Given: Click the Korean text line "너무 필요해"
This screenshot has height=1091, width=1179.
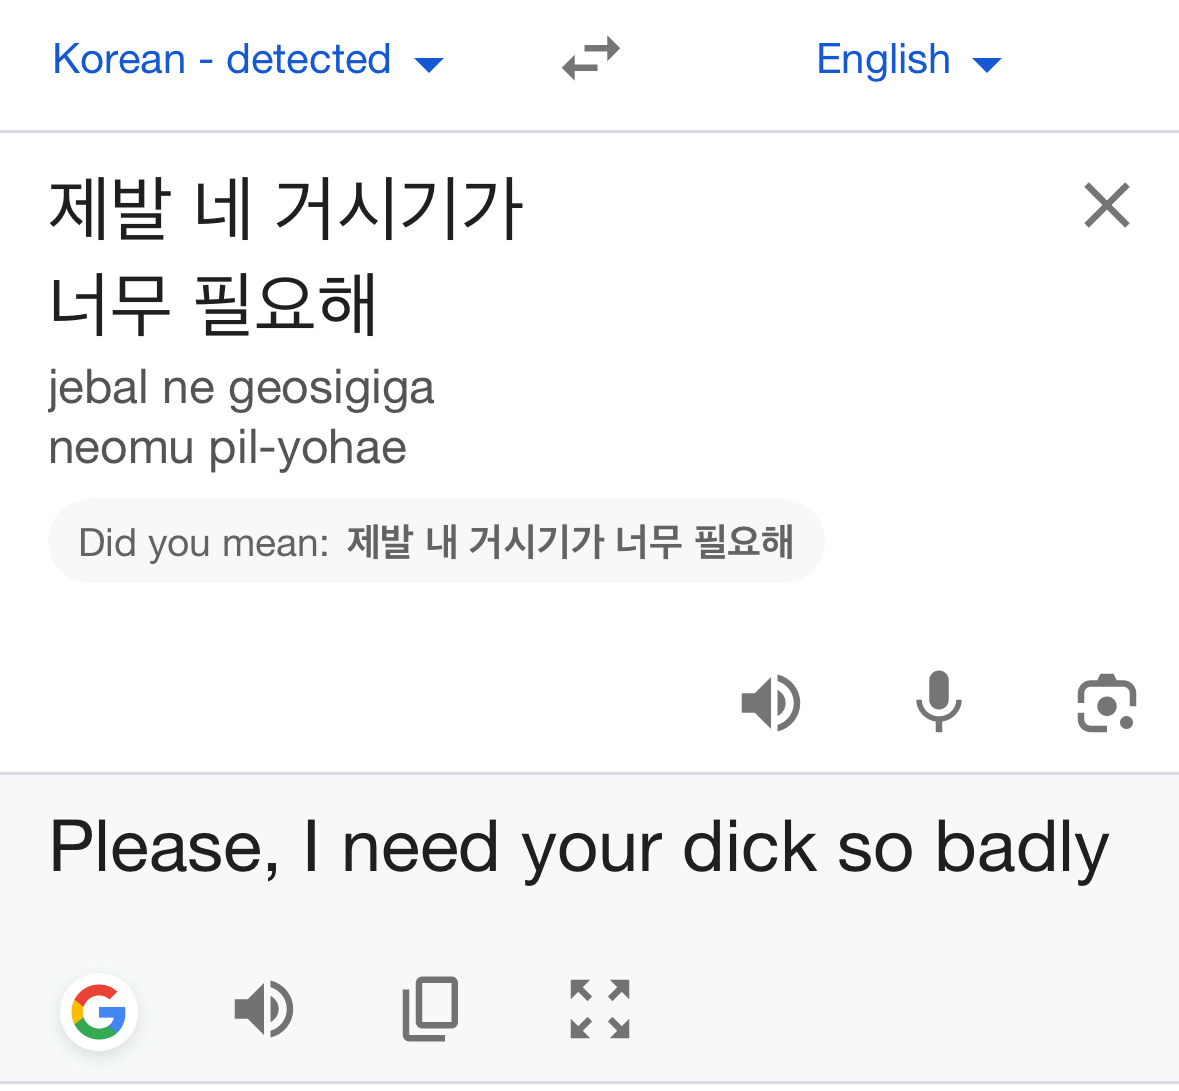Looking at the screenshot, I should click(213, 304).
